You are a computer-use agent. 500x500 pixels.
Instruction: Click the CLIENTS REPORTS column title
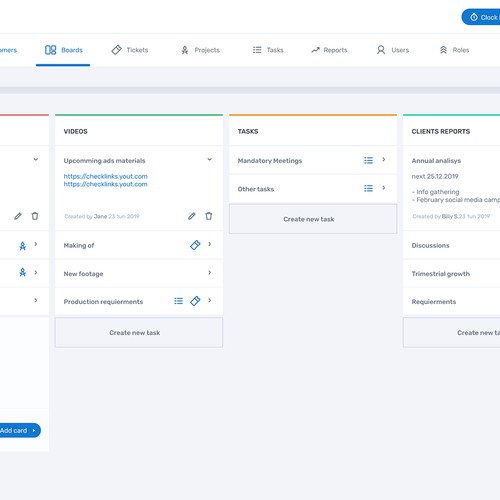point(441,131)
